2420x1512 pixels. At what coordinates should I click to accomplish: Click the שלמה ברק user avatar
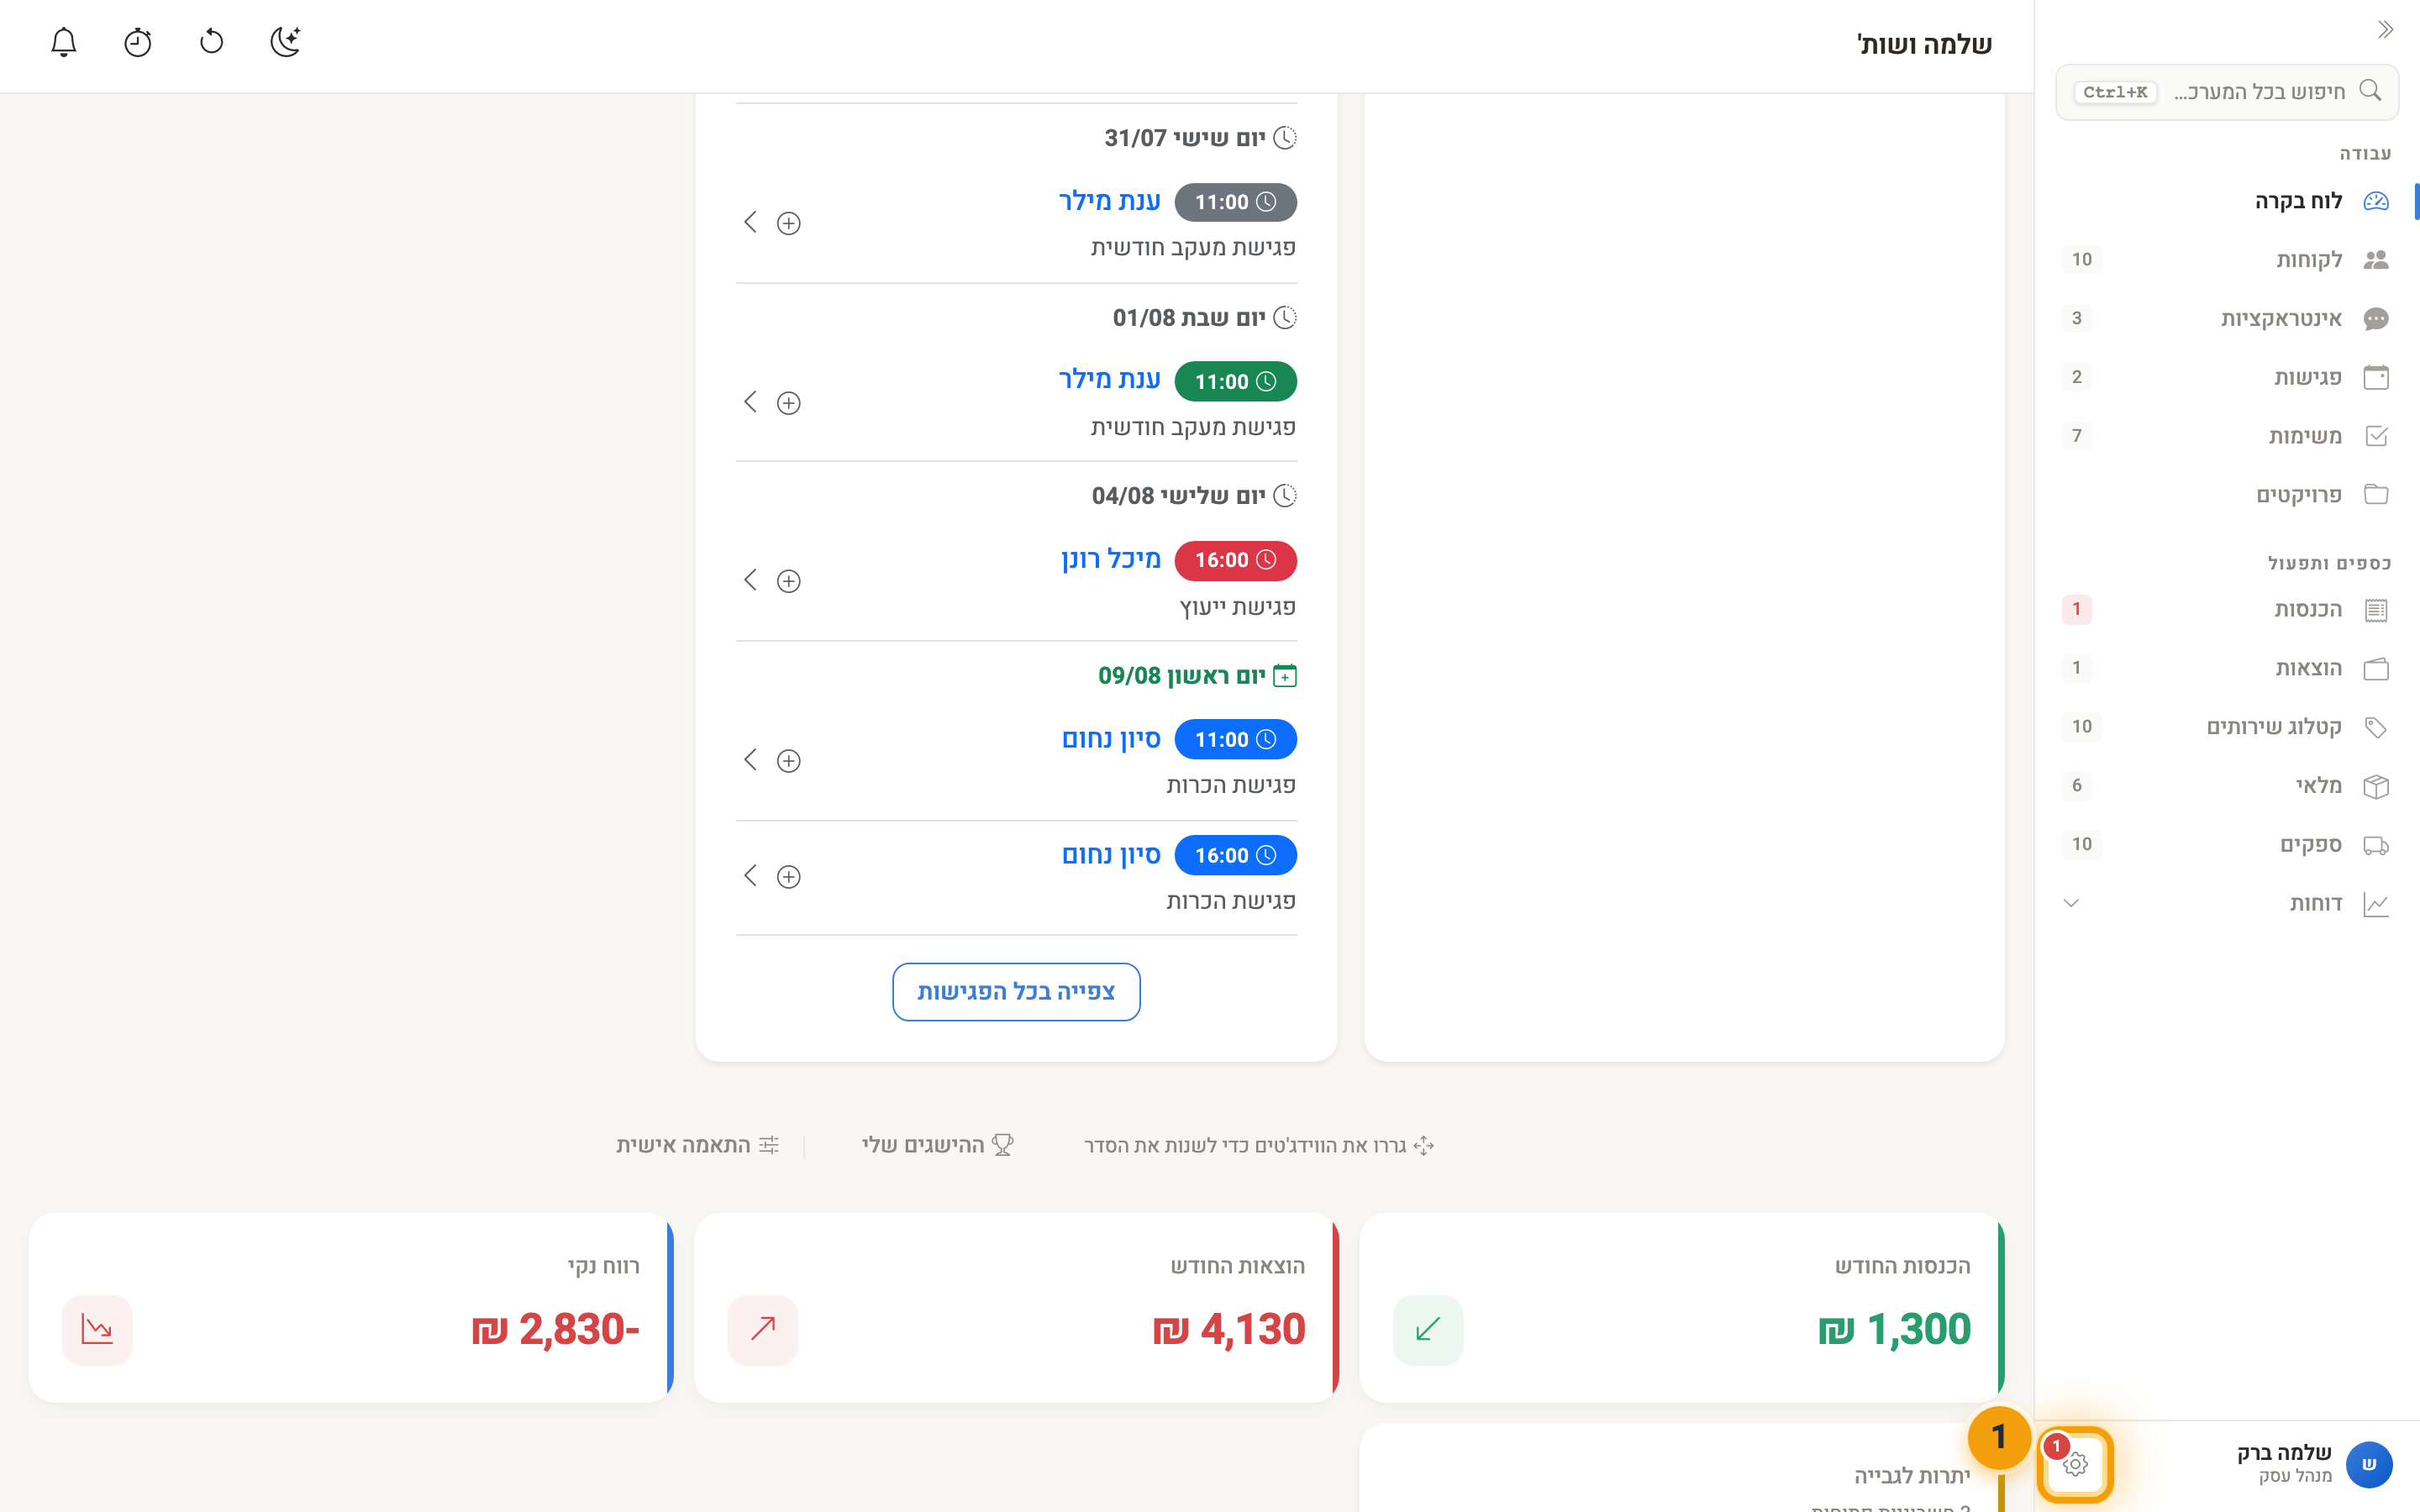point(2369,1465)
